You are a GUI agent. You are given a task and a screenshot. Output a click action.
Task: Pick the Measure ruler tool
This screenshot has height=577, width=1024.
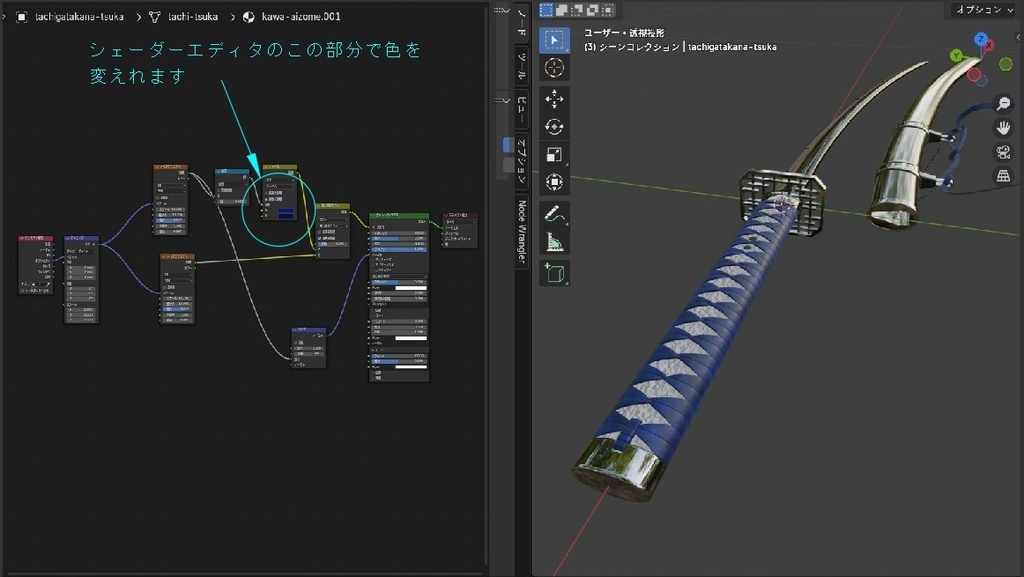554,242
